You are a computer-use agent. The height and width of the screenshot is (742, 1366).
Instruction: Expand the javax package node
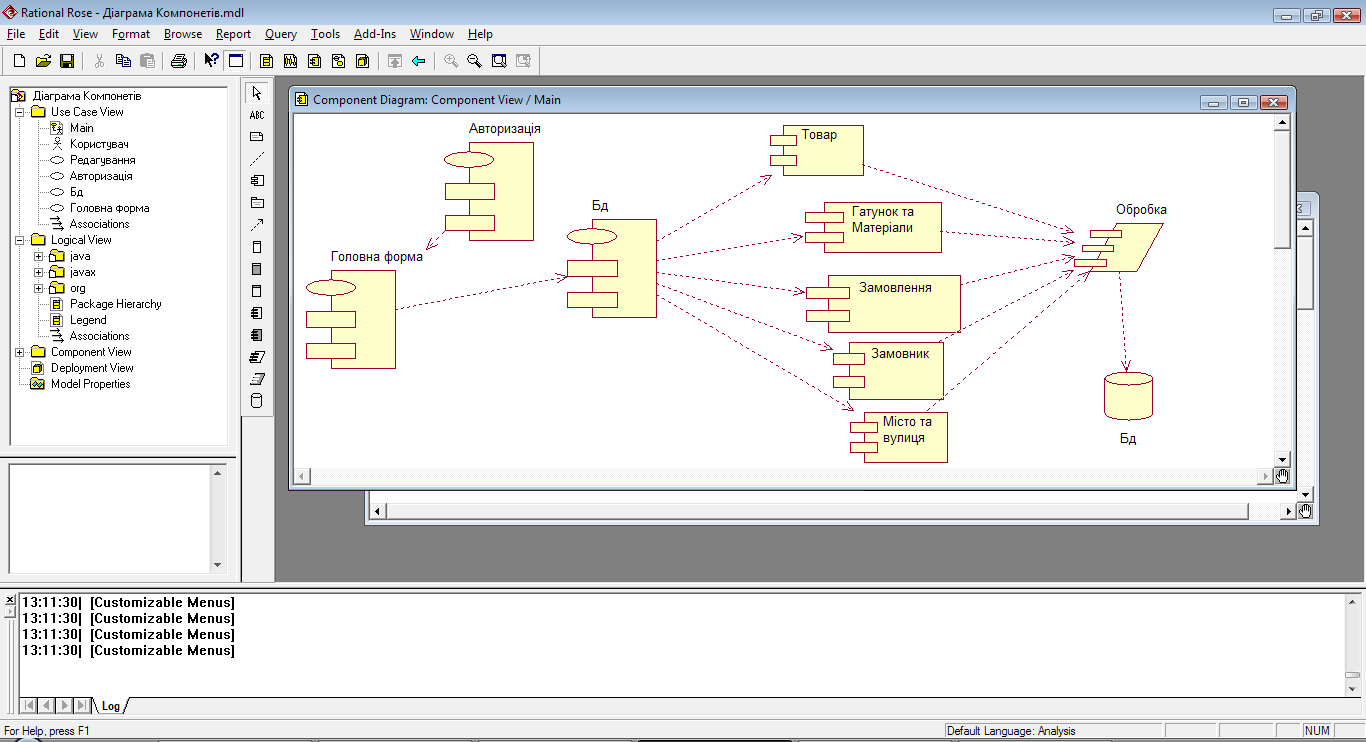tap(39, 272)
